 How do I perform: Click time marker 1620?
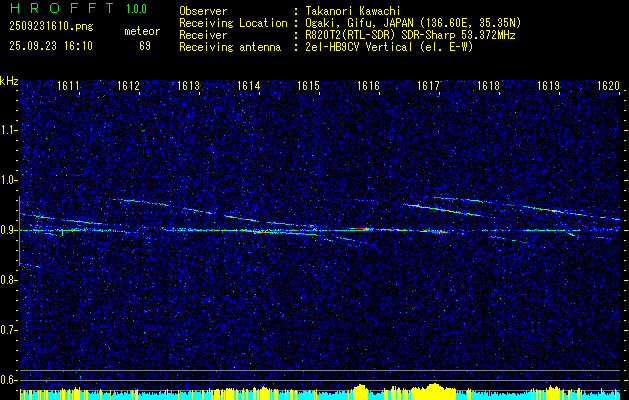pos(609,86)
